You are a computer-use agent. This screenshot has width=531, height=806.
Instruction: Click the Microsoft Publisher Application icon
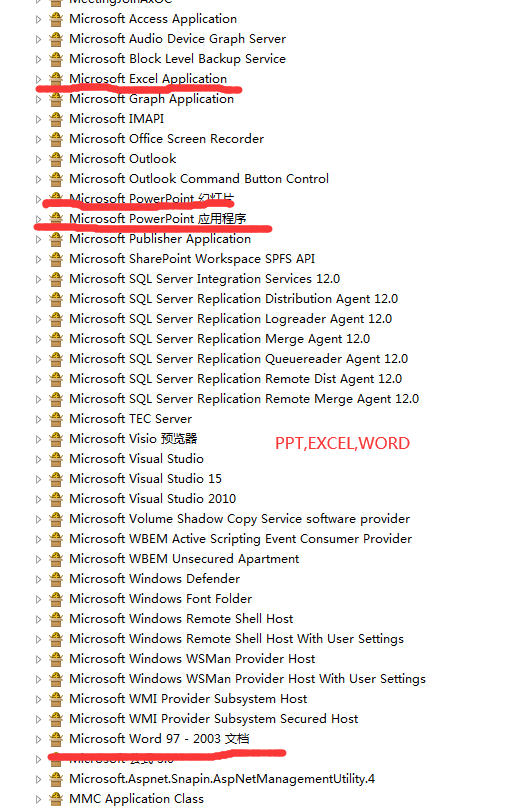click(56, 239)
